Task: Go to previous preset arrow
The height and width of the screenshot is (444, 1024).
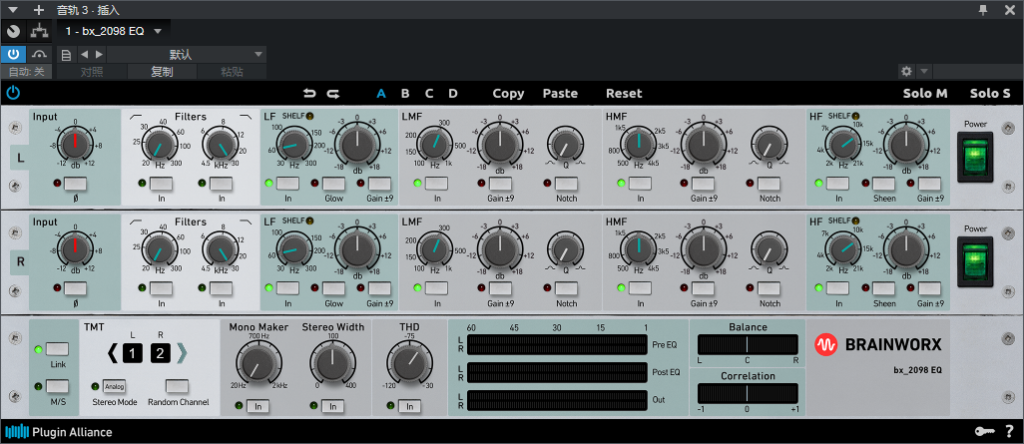Action: coord(84,55)
